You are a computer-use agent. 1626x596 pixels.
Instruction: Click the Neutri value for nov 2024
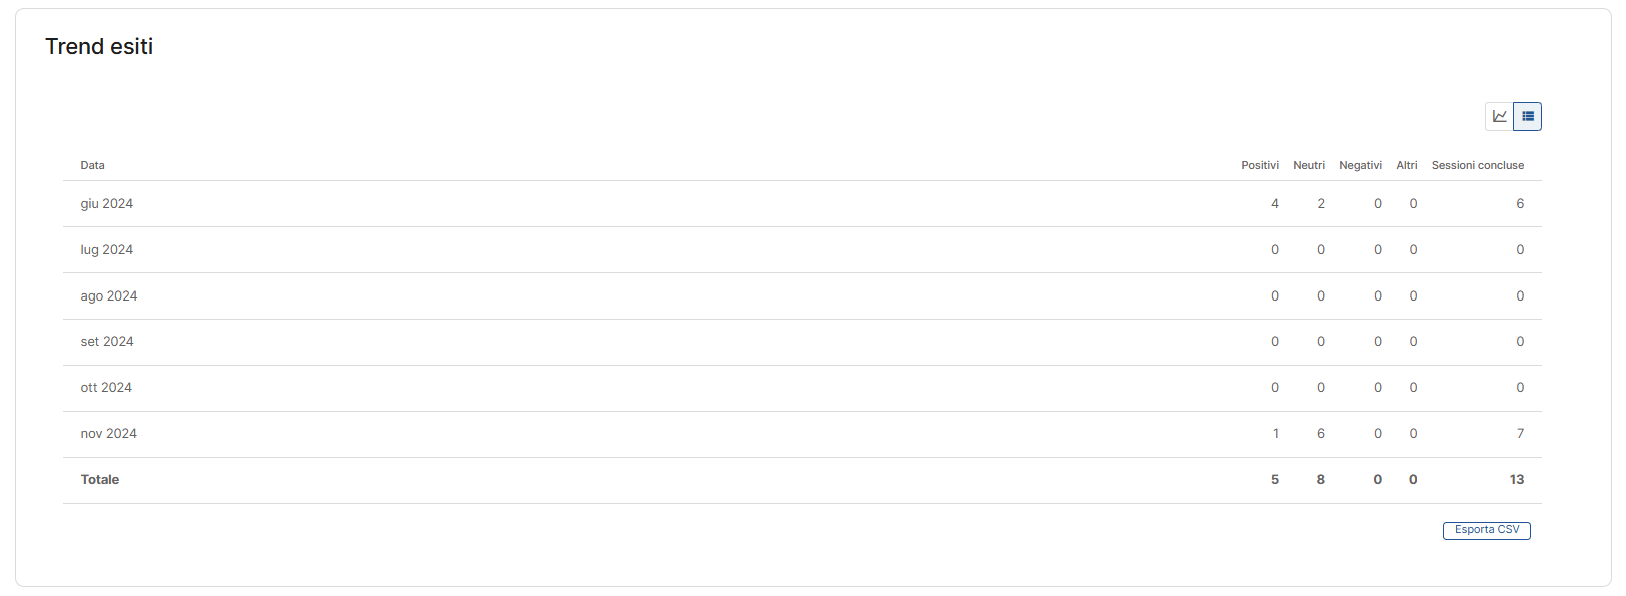point(1321,434)
